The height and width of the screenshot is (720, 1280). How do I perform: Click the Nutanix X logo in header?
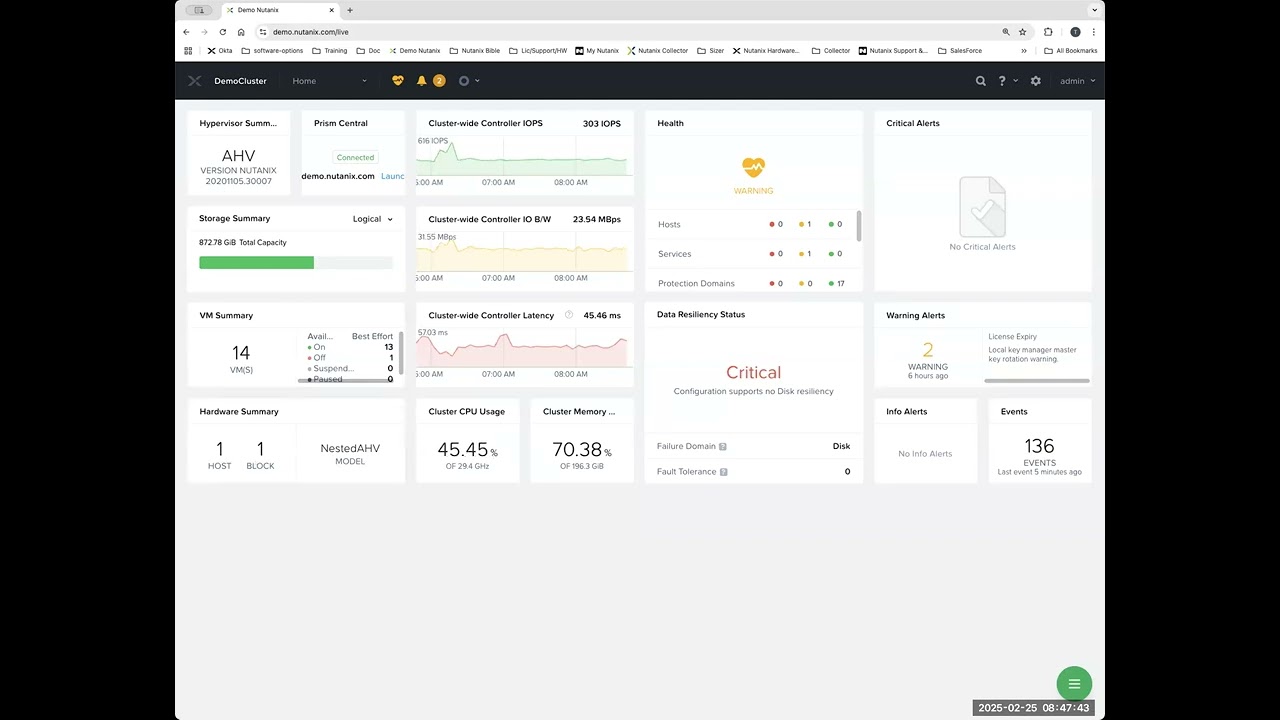click(x=195, y=81)
